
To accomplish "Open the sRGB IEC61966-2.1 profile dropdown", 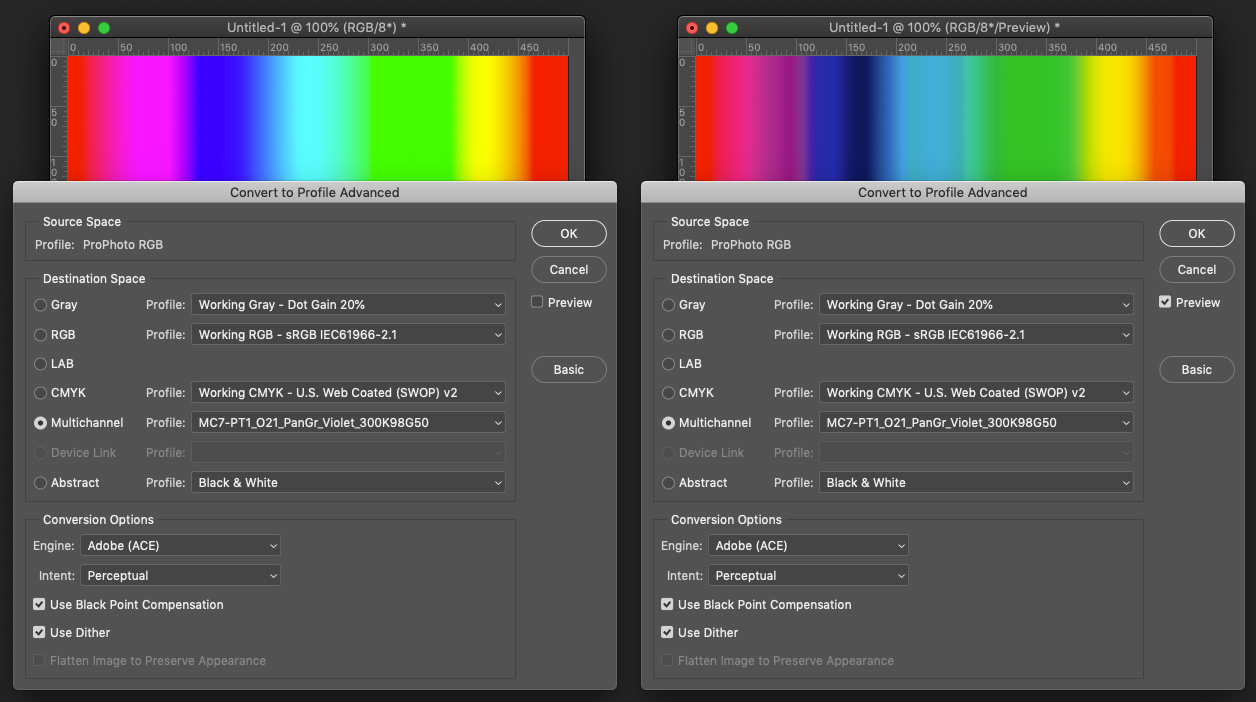I will 348,334.
